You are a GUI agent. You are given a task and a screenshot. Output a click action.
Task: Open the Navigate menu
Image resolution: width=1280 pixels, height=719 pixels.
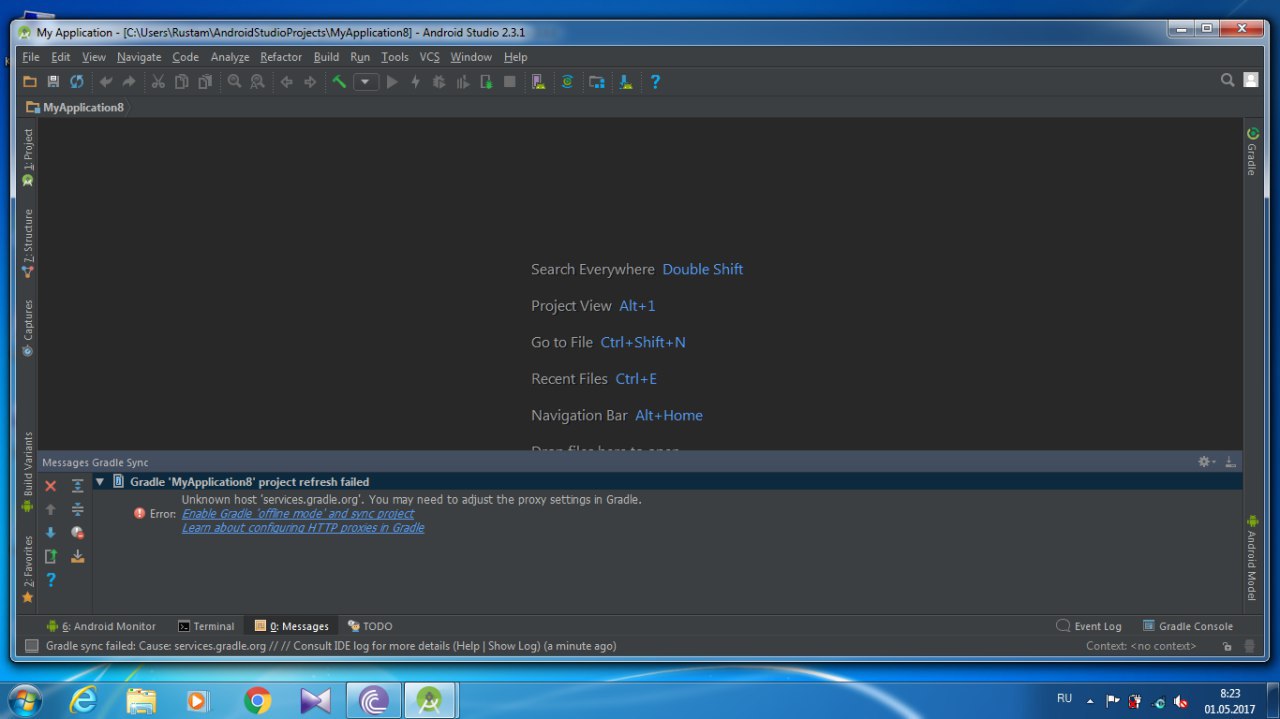pyautogui.click(x=139, y=57)
